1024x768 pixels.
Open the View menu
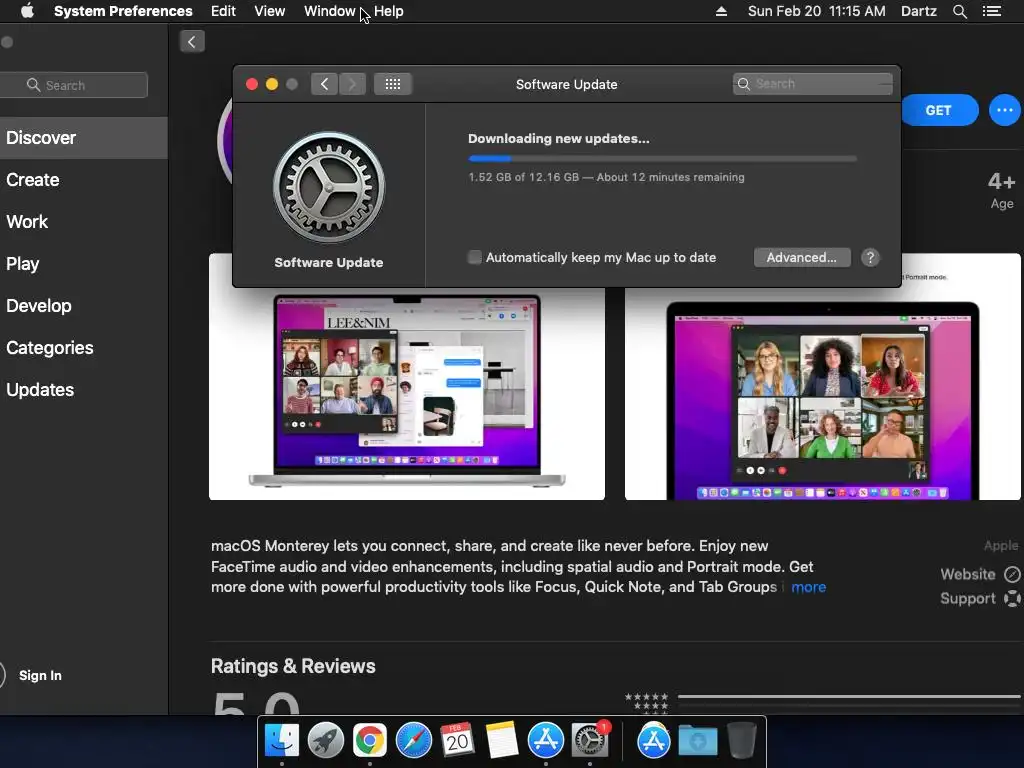270,11
